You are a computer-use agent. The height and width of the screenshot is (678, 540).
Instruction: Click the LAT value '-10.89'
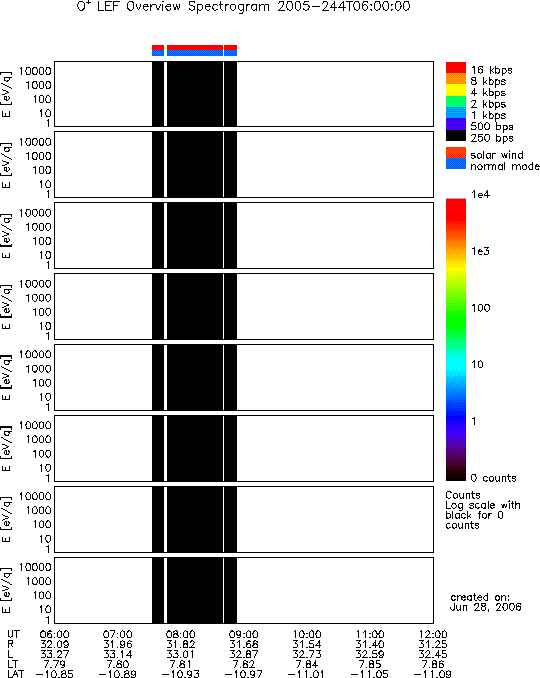pos(118,674)
